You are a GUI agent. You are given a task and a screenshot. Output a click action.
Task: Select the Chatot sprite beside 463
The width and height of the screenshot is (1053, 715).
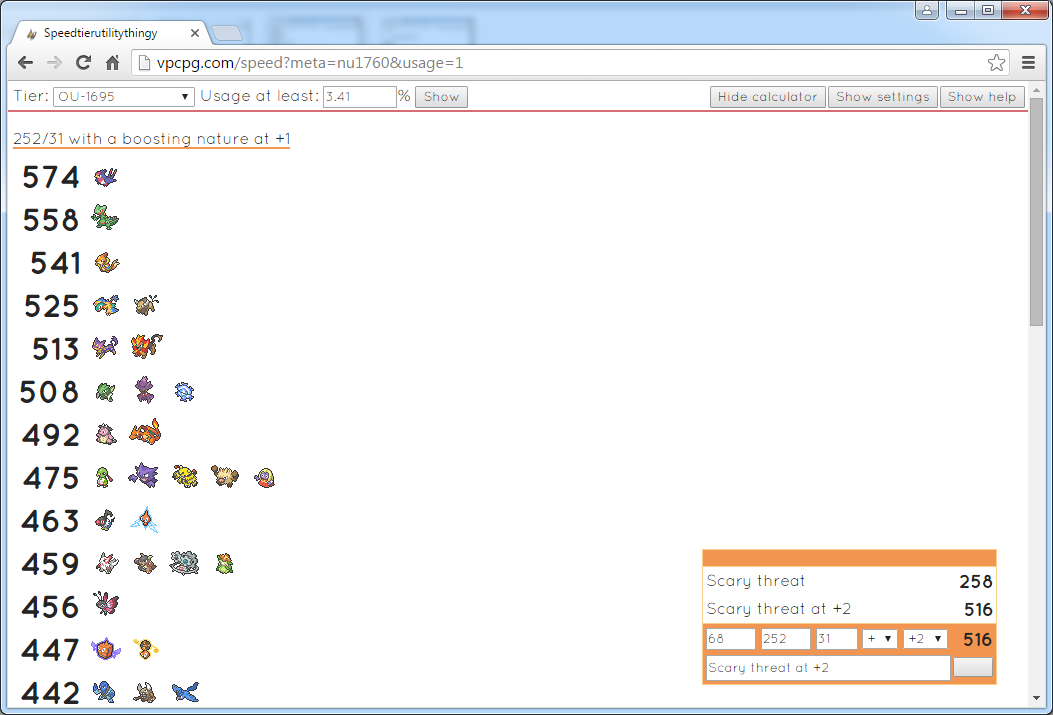[x=105, y=520]
